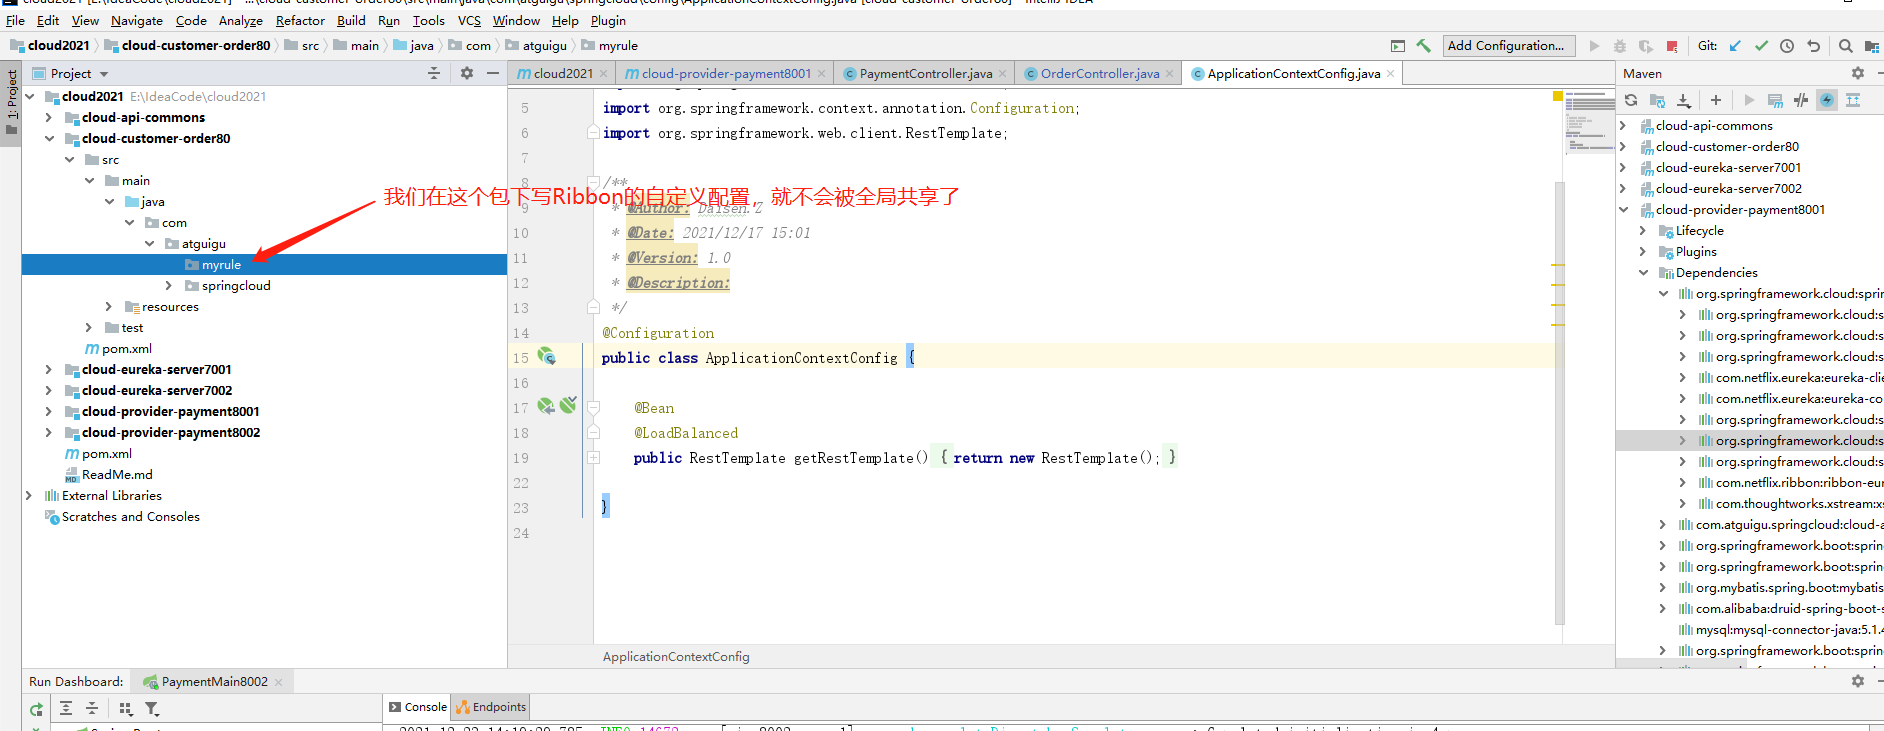Open the Refactor menu
1884x731 pixels.
point(300,20)
